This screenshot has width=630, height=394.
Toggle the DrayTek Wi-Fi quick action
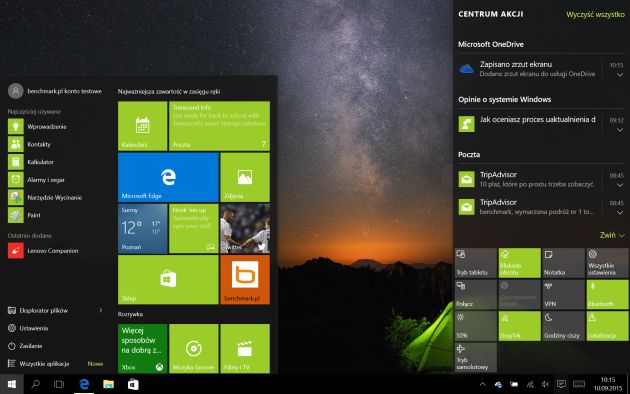click(520, 326)
